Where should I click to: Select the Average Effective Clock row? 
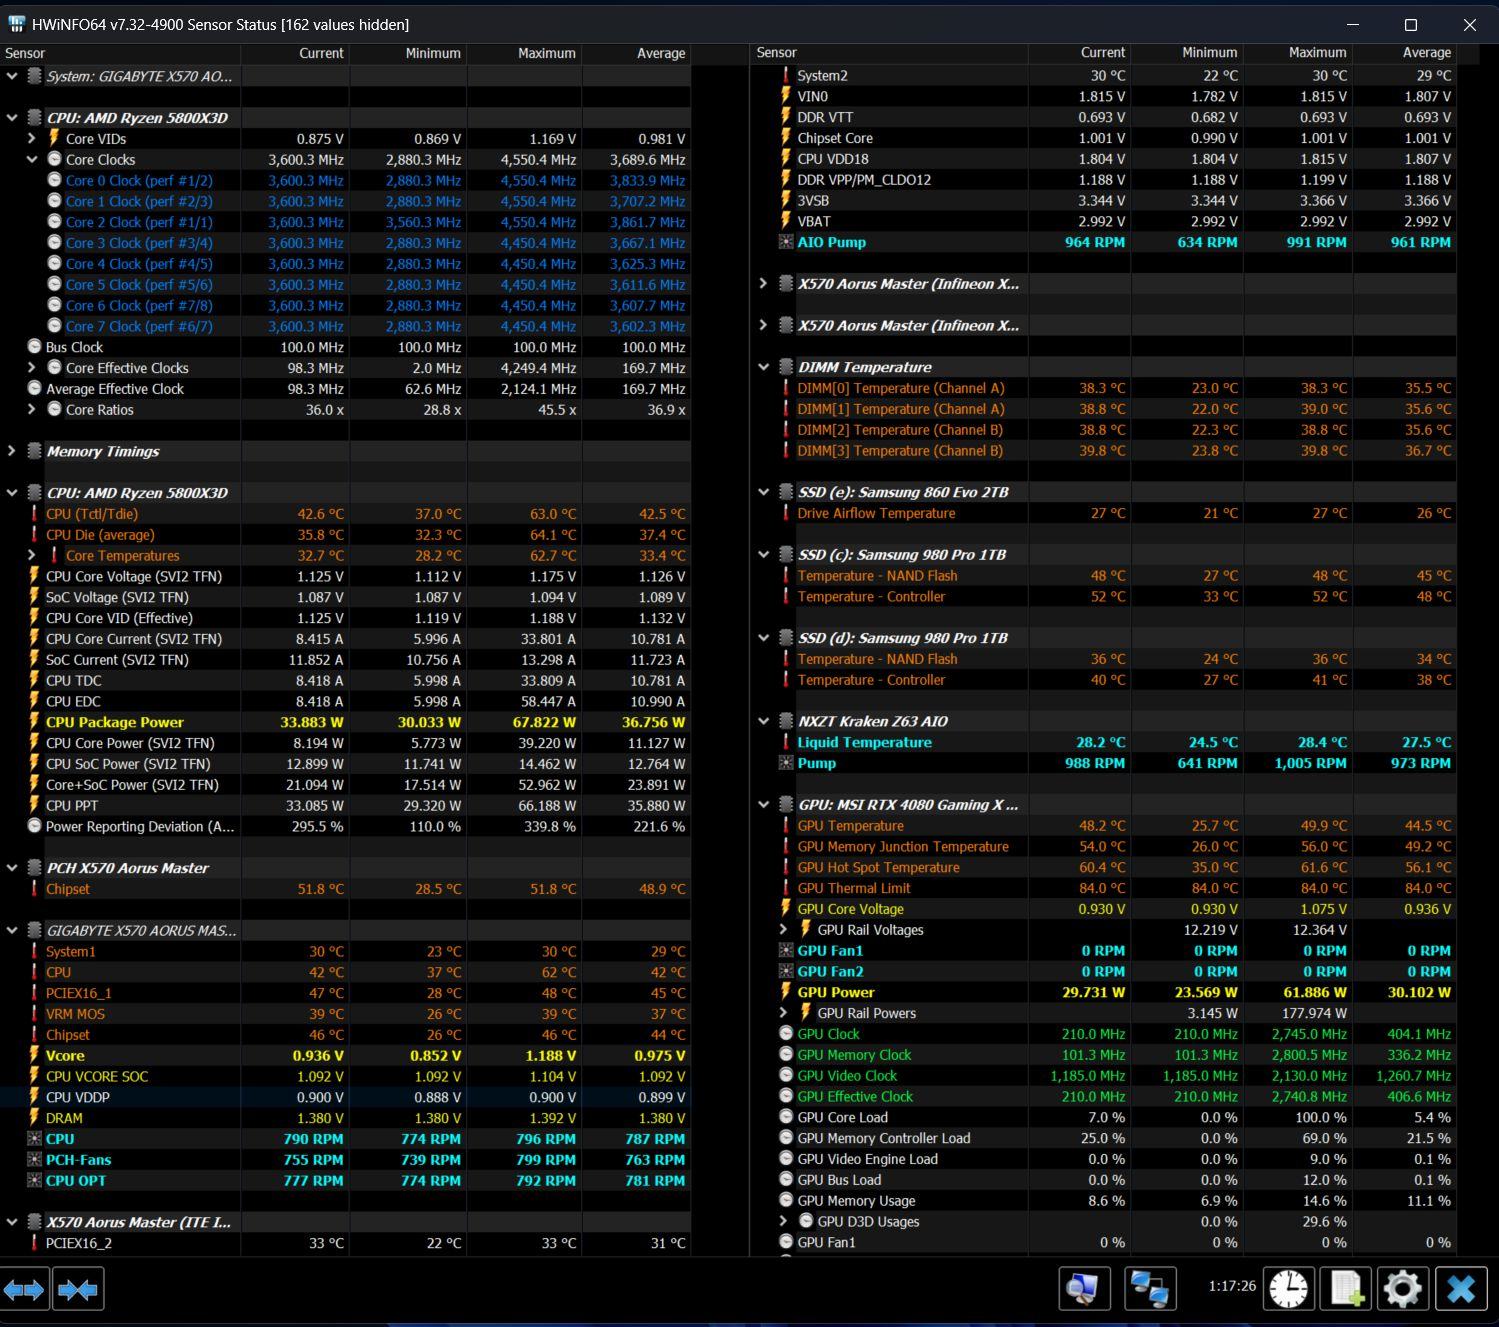tap(345, 389)
